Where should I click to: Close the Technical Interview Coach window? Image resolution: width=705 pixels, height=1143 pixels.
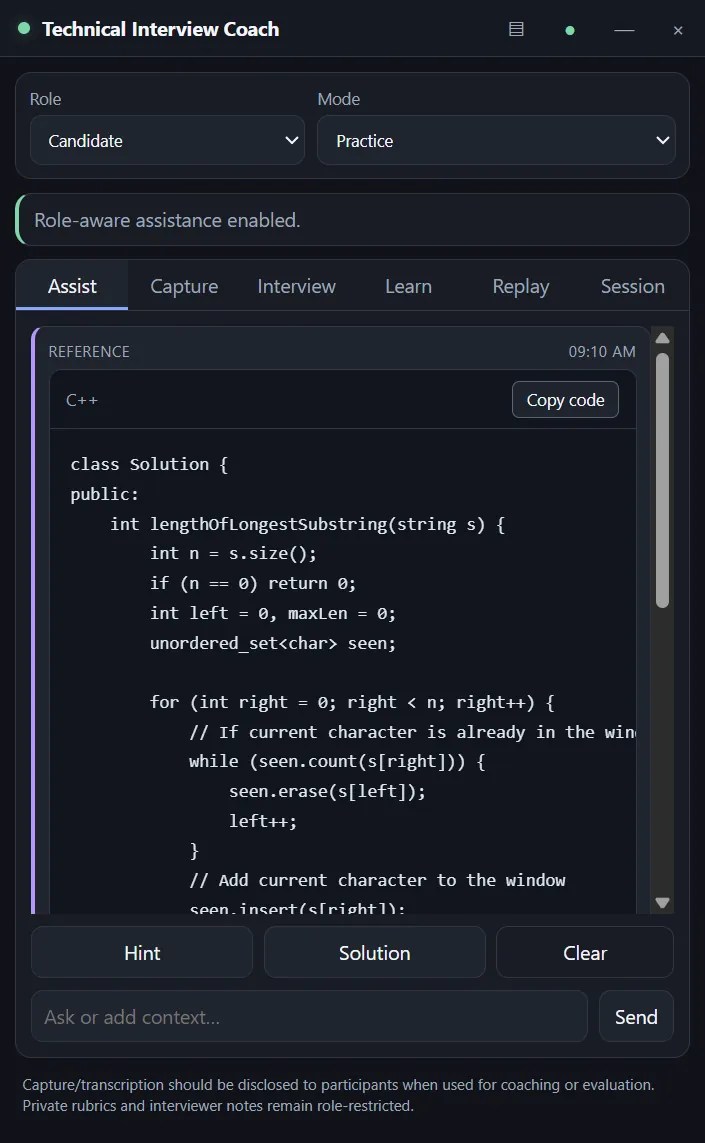click(x=678, y=30)
